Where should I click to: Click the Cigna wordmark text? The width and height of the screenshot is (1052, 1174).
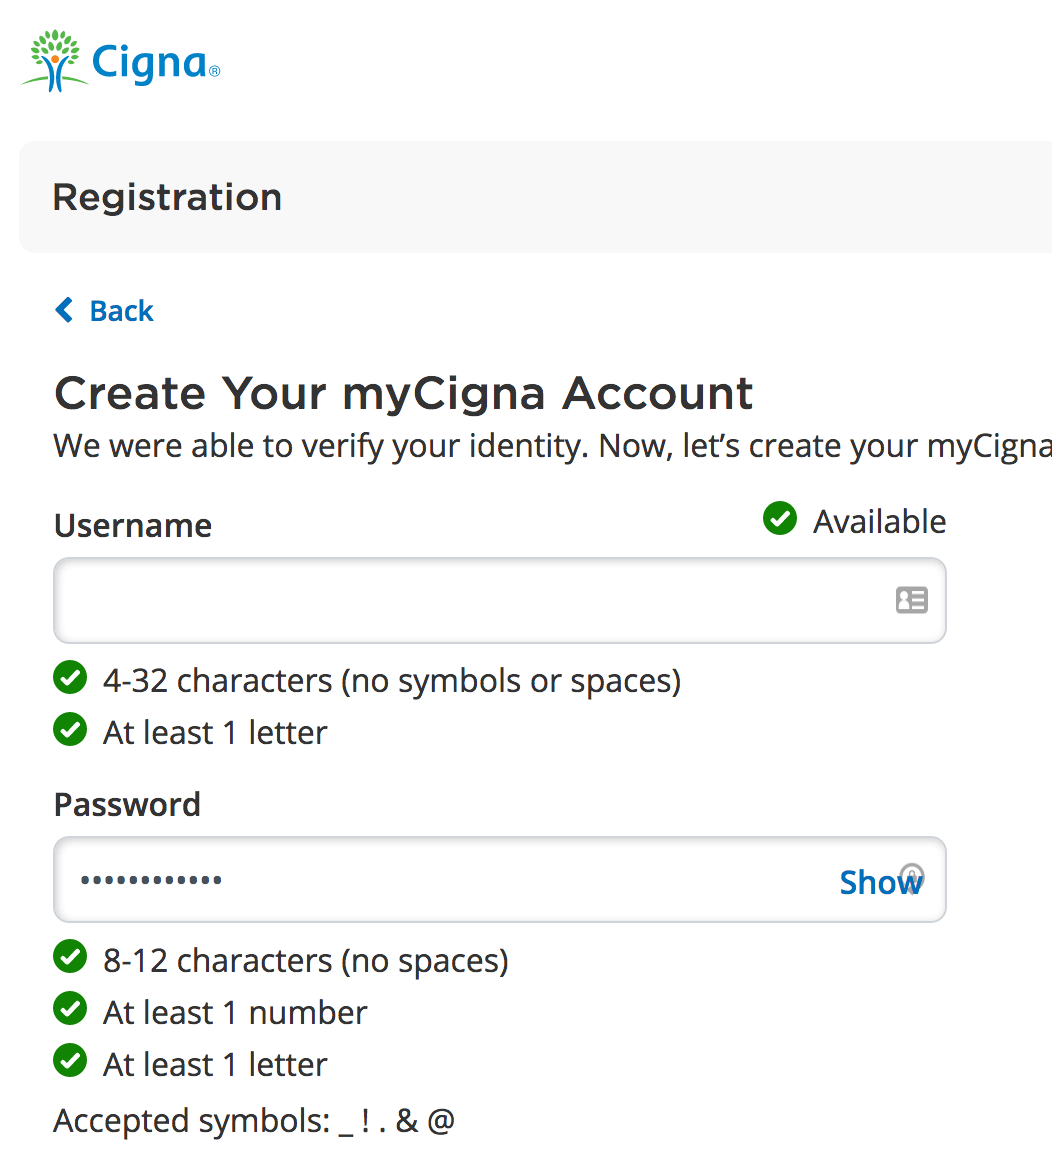click(x=150, y=62)
